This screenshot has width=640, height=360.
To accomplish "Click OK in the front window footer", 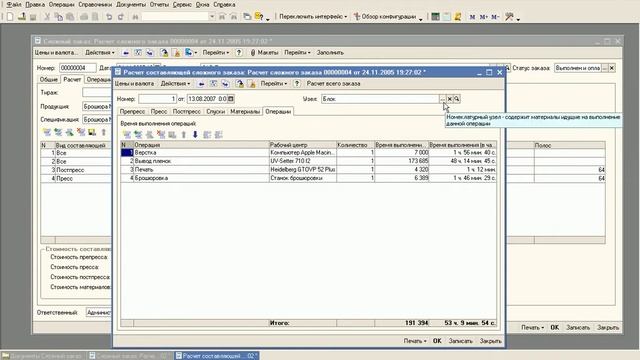I will (437, 341).
